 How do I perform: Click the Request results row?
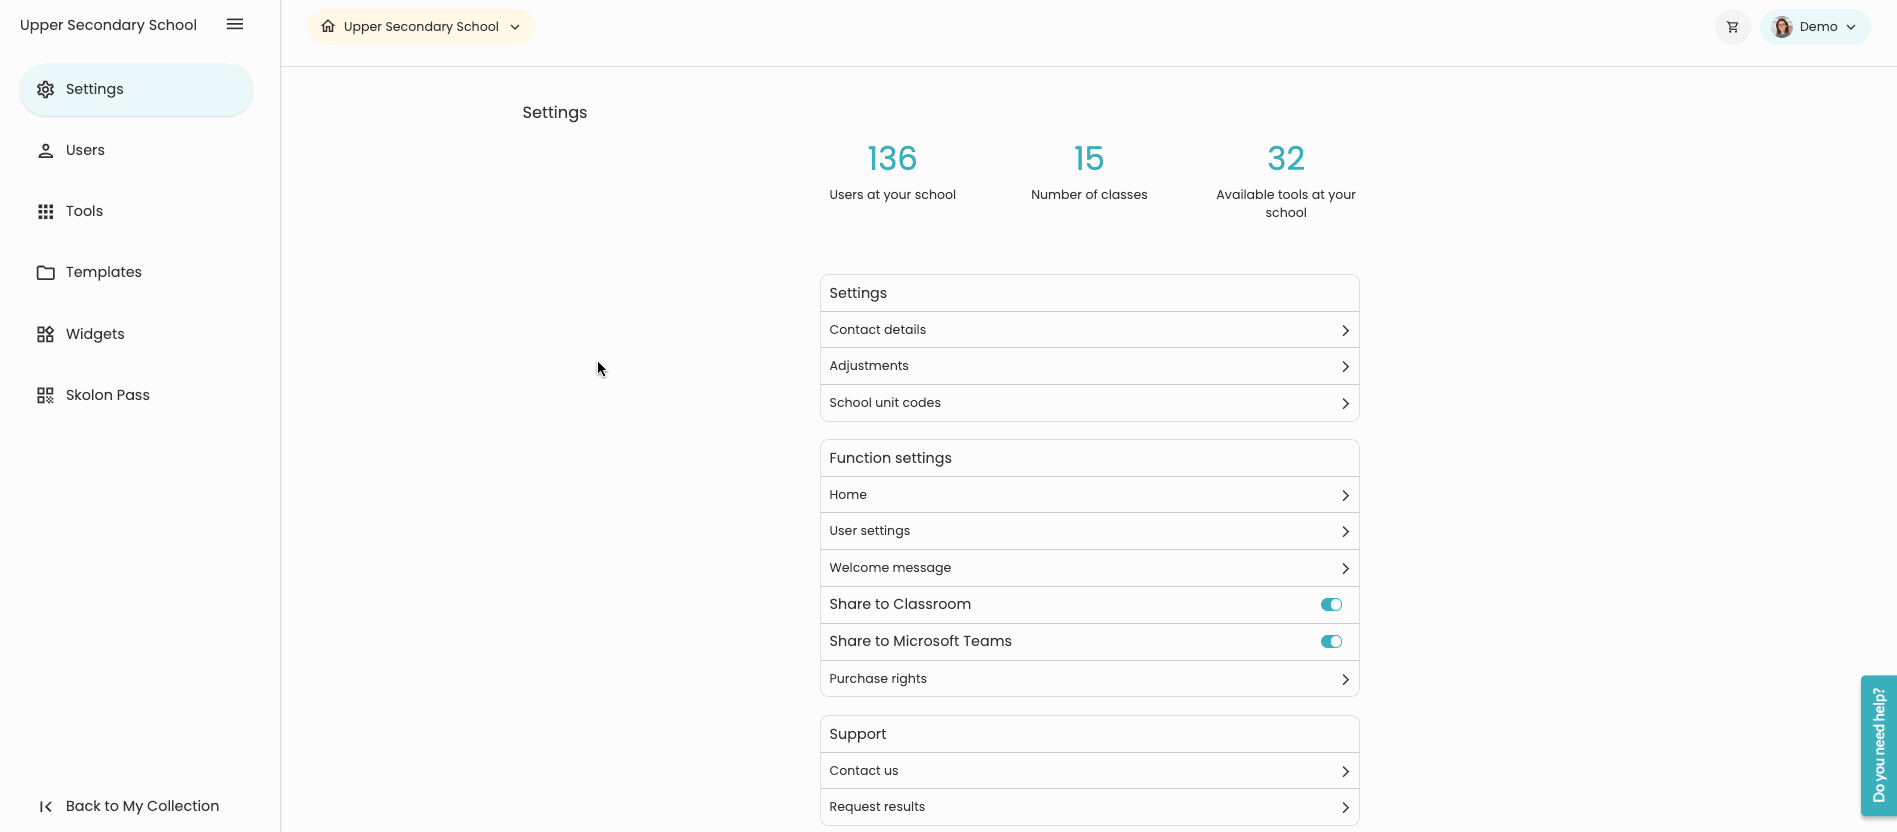tap(1089, 807)
